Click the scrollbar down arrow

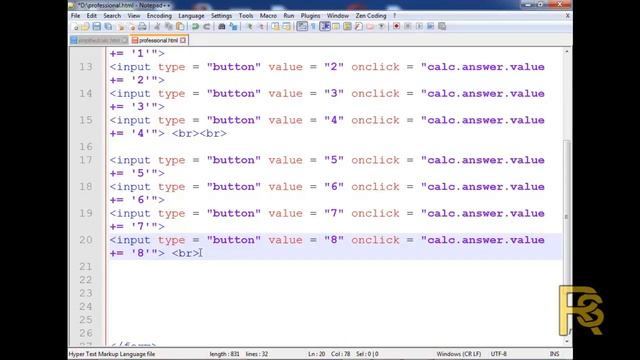(x=566, y=341)
